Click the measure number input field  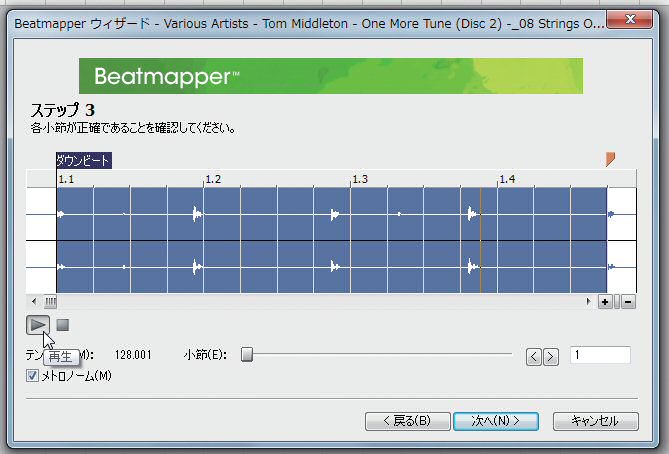click(600, 355)
